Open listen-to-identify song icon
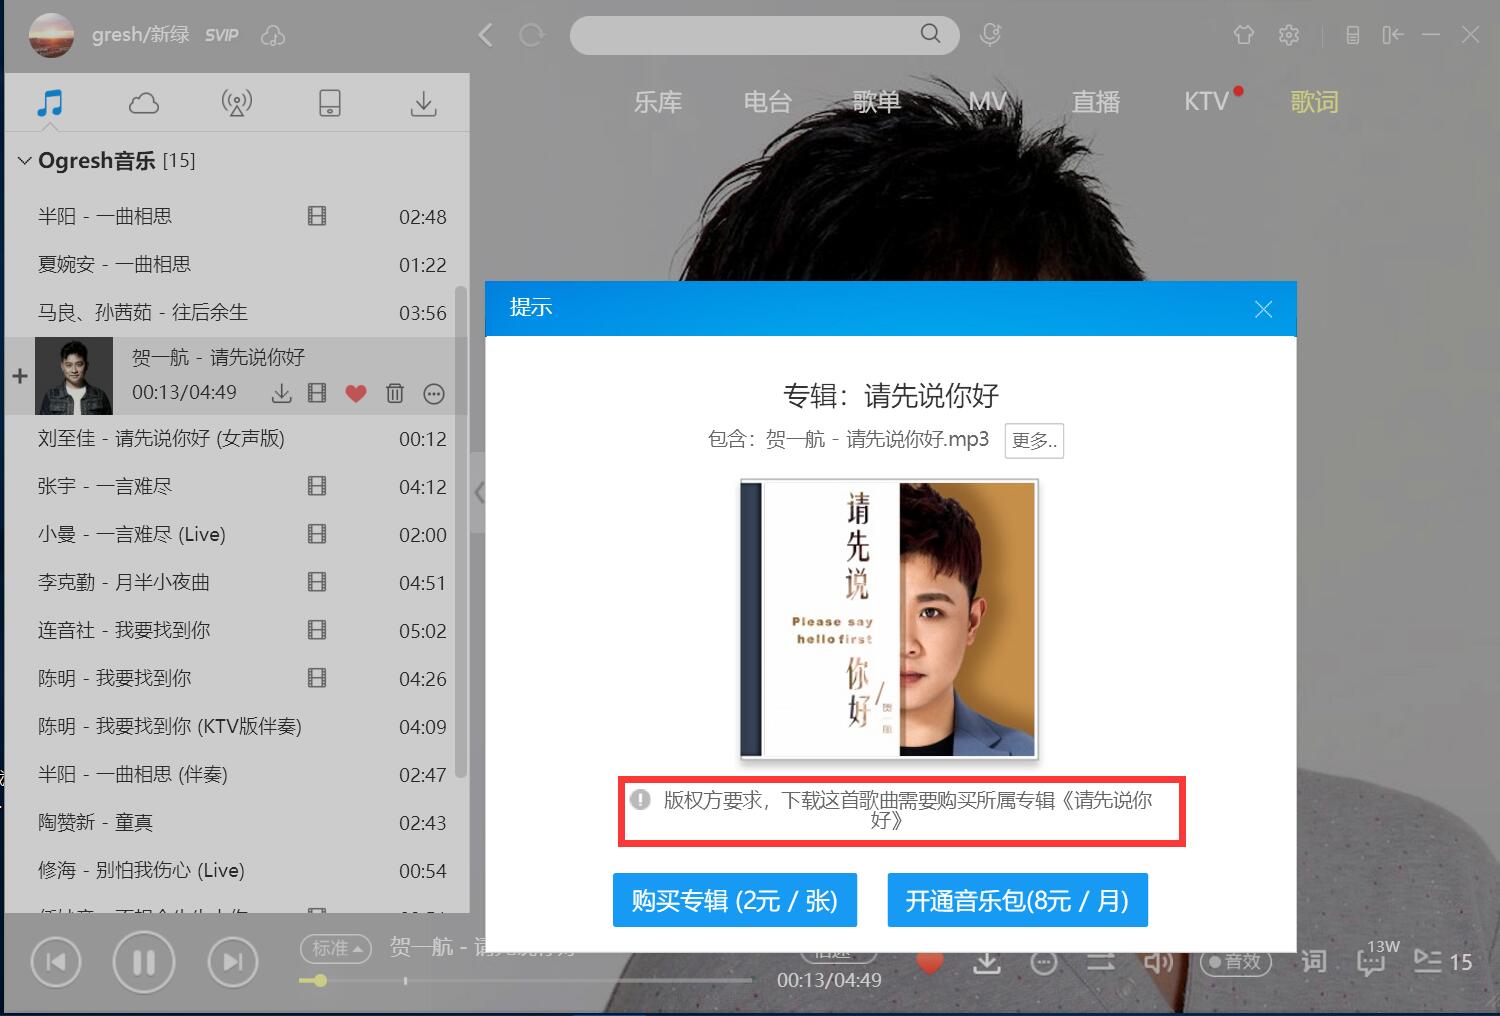Image resolution: width=1500 pixels, height=1016 pixels. [x=990, y=35]
